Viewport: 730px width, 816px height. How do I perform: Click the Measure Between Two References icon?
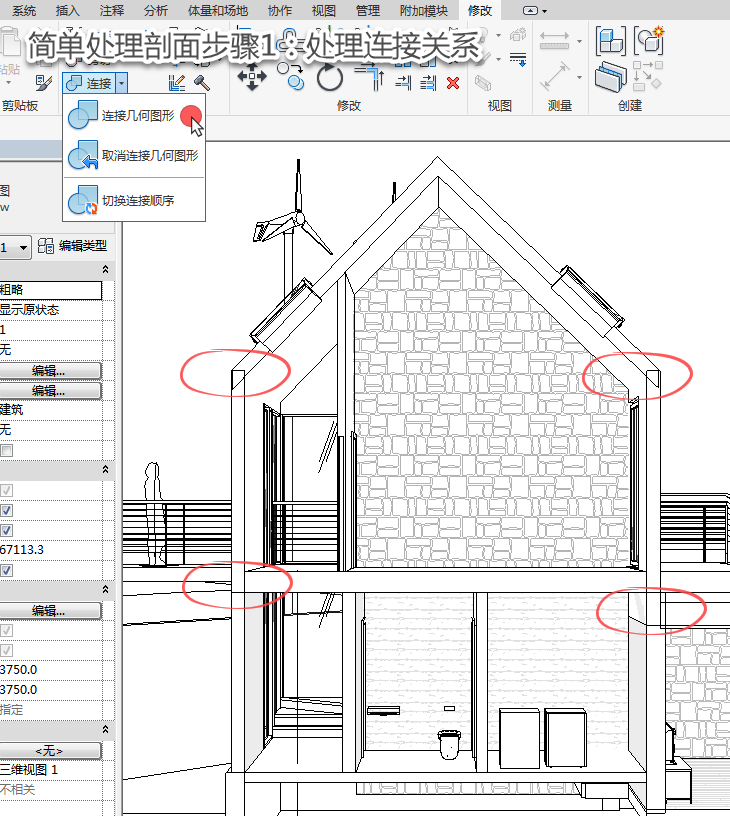[x=554, y=40]
